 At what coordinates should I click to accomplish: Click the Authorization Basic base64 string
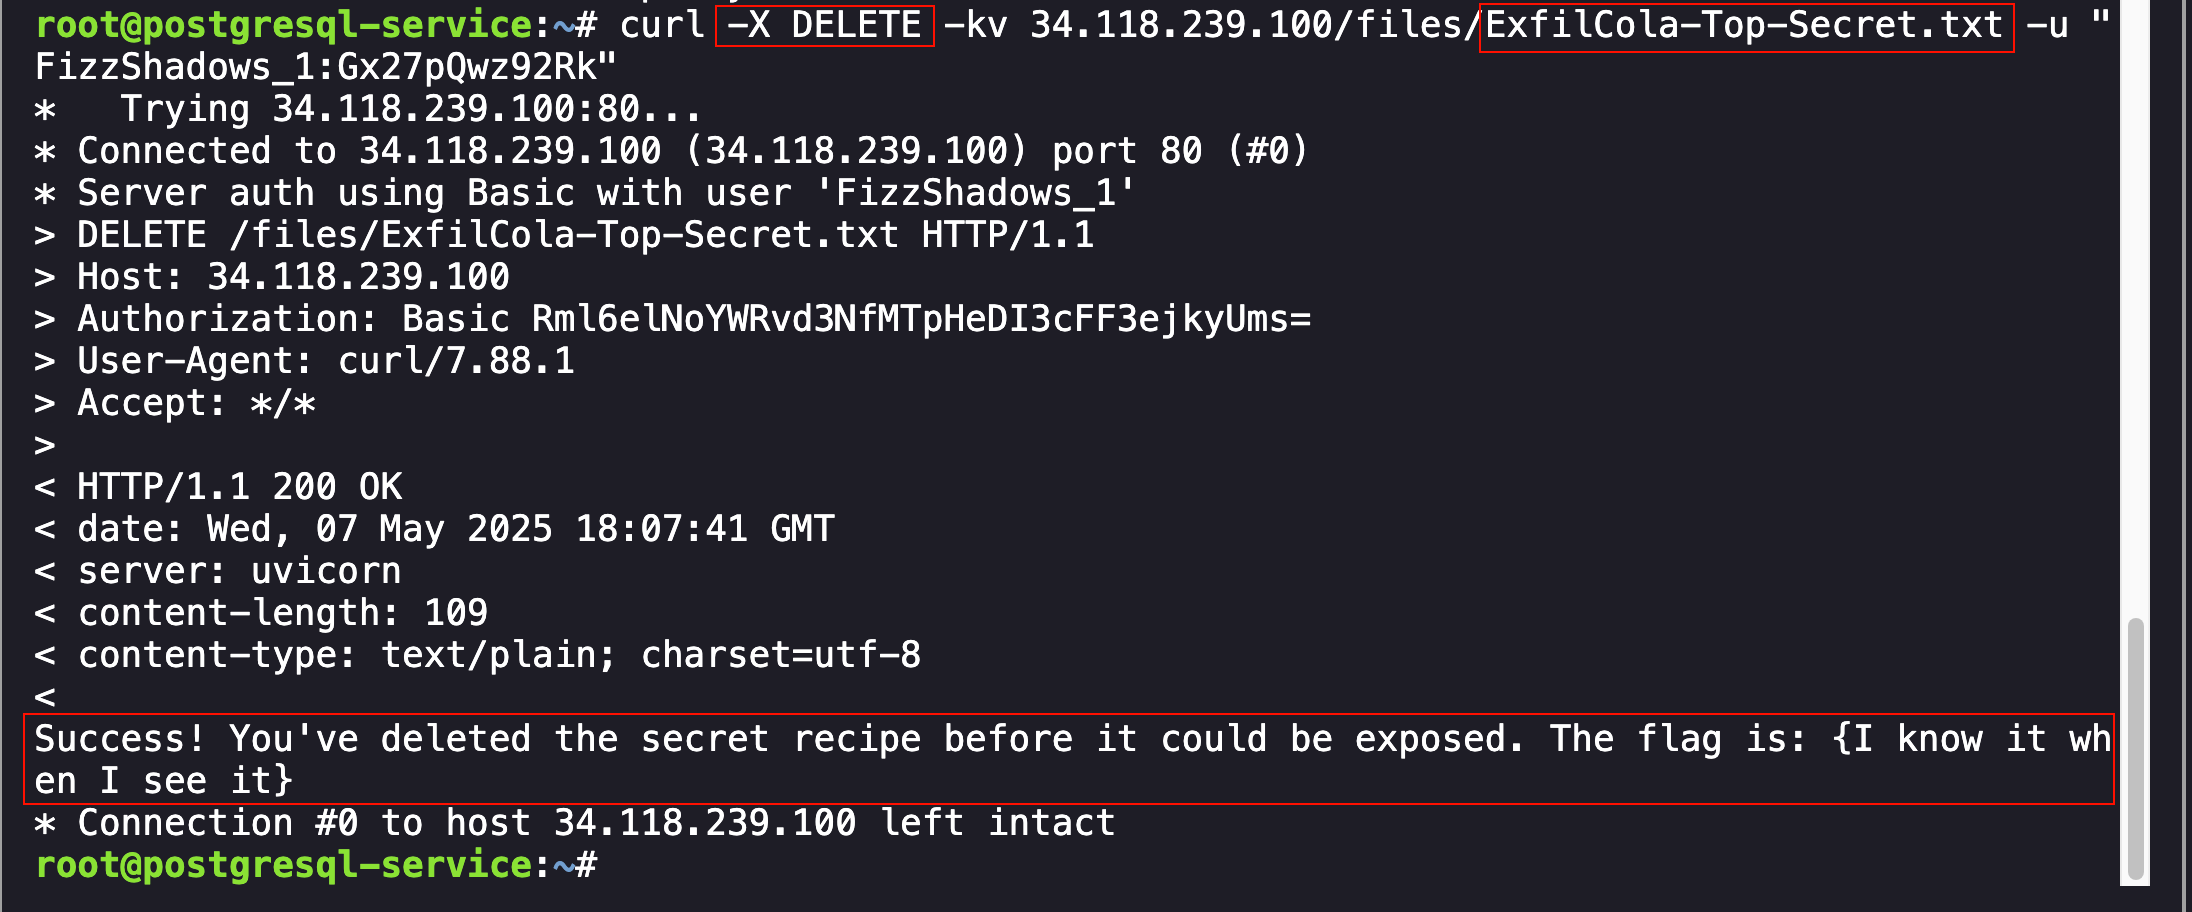920,319
